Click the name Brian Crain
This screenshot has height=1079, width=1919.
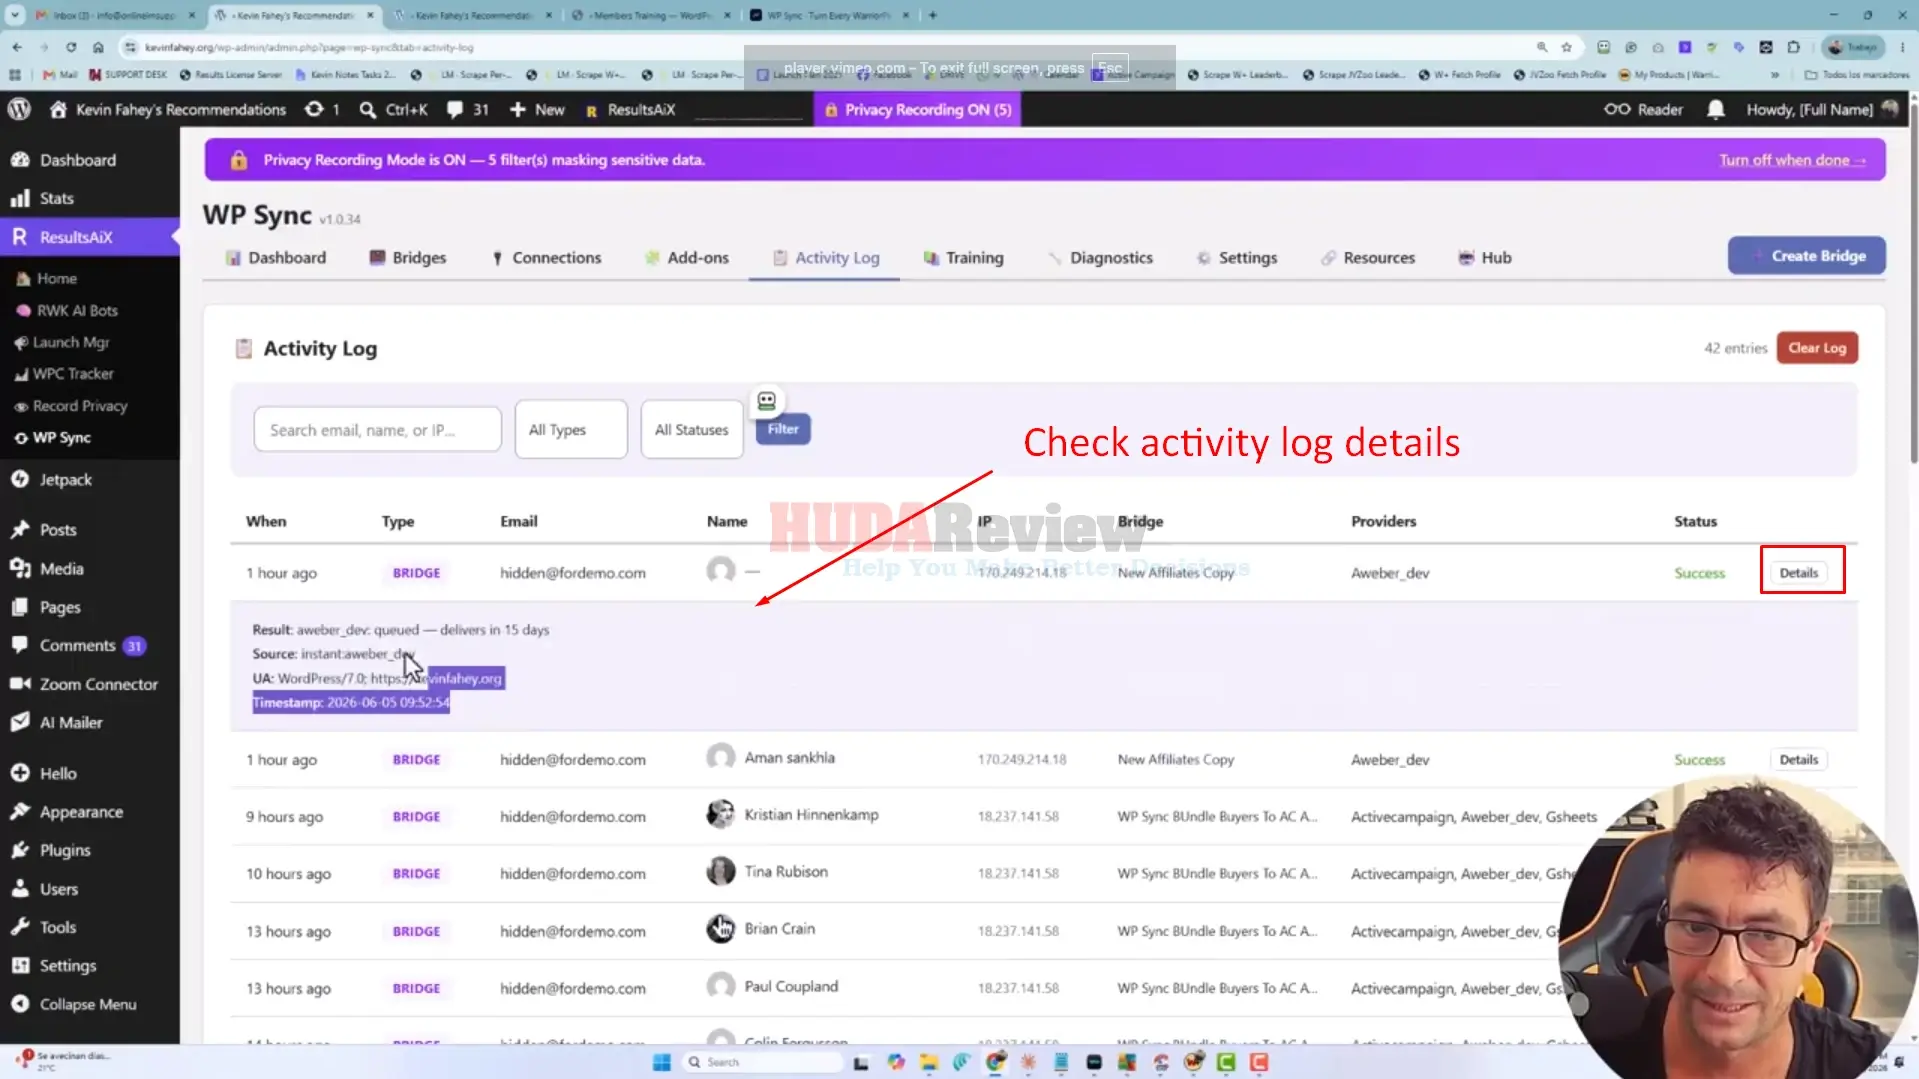coord(780,929)
